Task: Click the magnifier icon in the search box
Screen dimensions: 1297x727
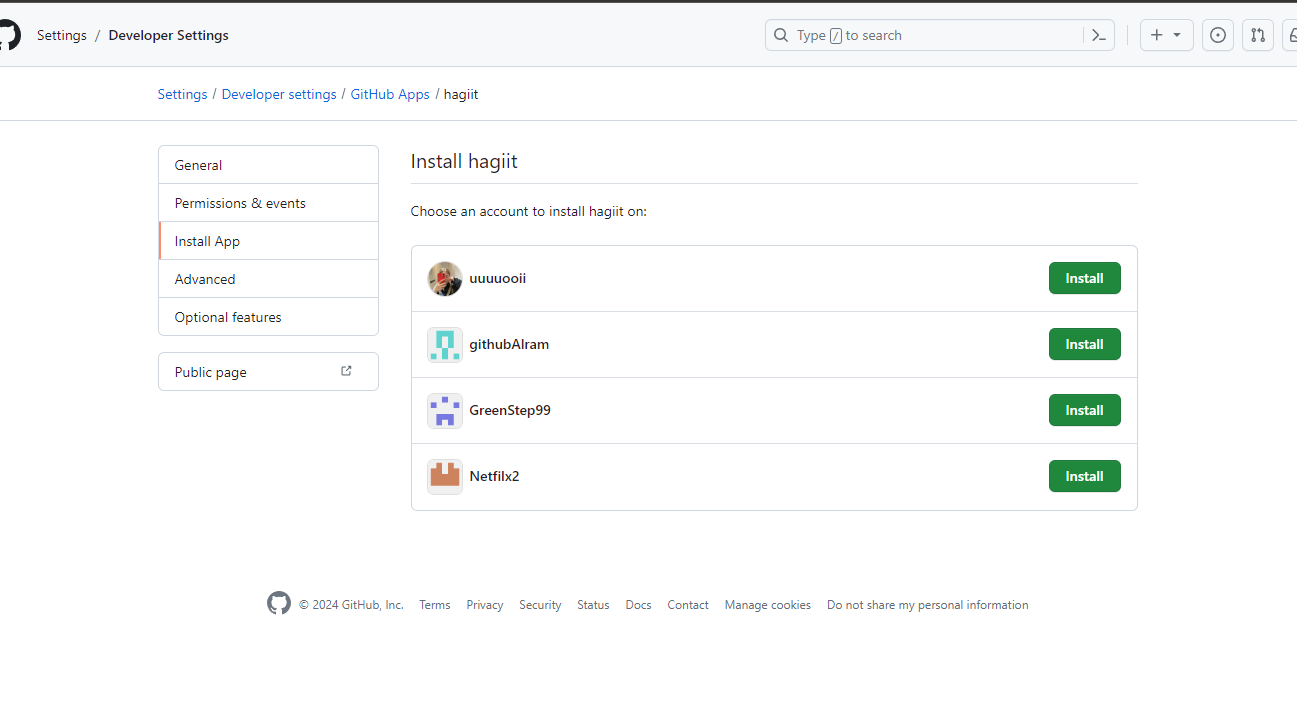Action: click(781, 35)
